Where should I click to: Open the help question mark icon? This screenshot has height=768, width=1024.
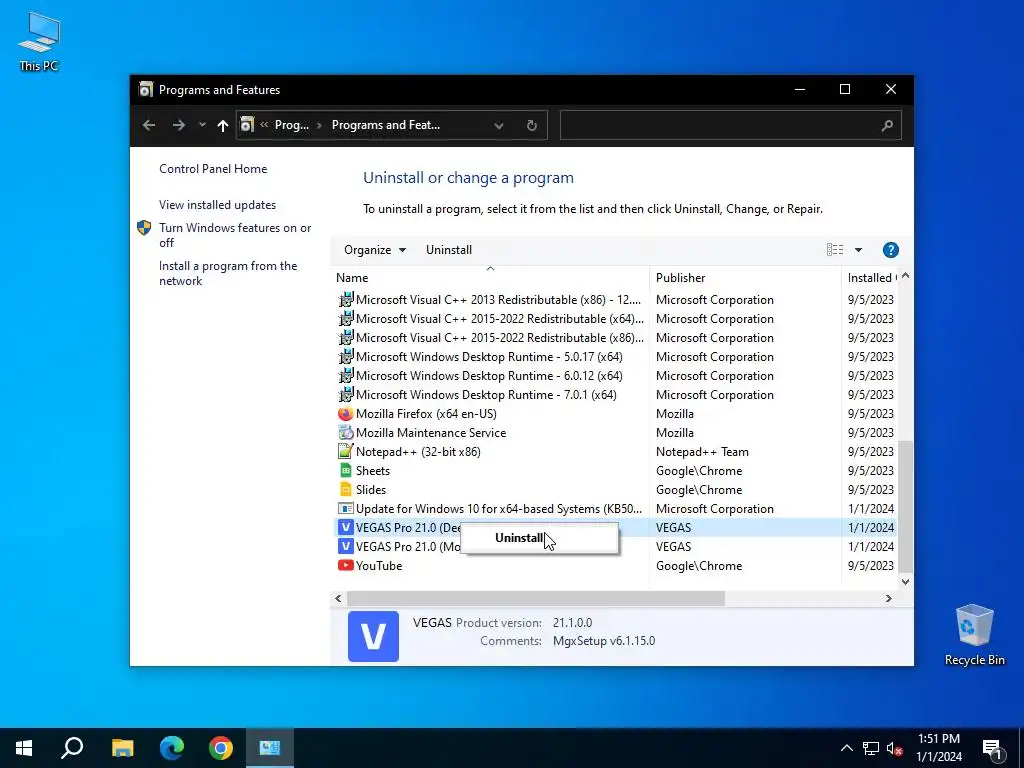890,249
